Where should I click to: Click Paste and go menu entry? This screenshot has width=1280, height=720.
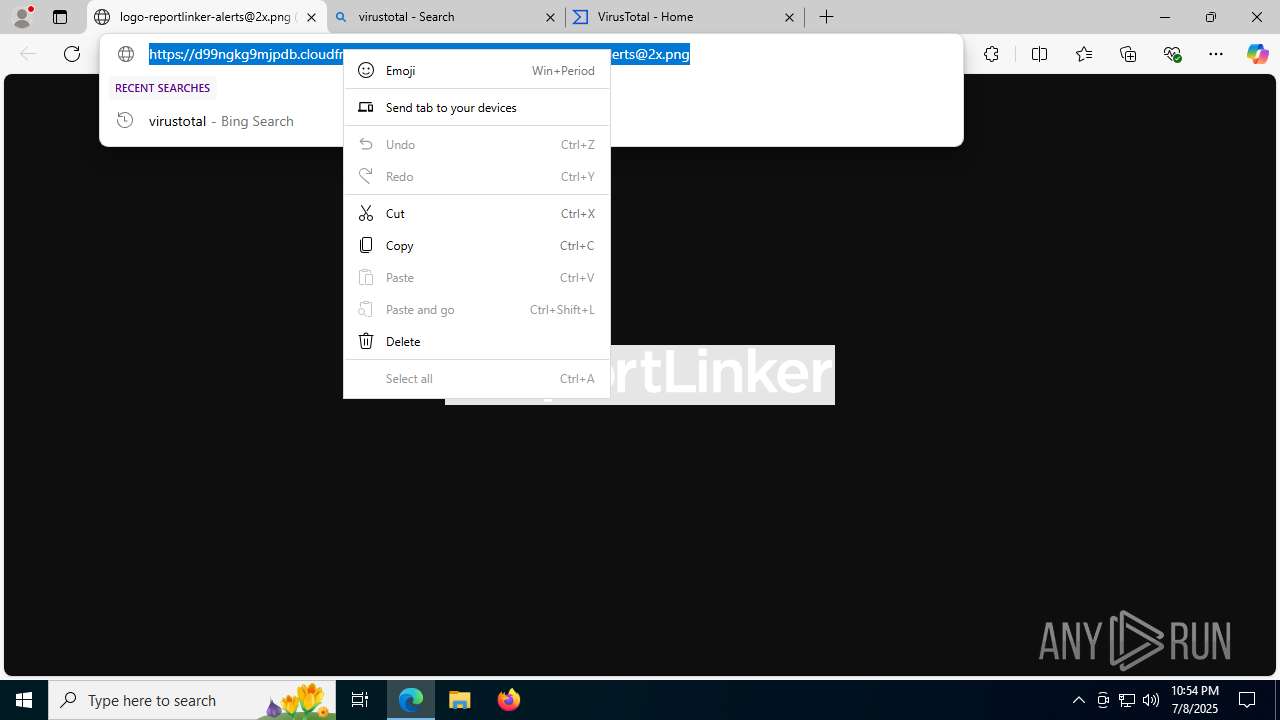(x=477, y=309)
